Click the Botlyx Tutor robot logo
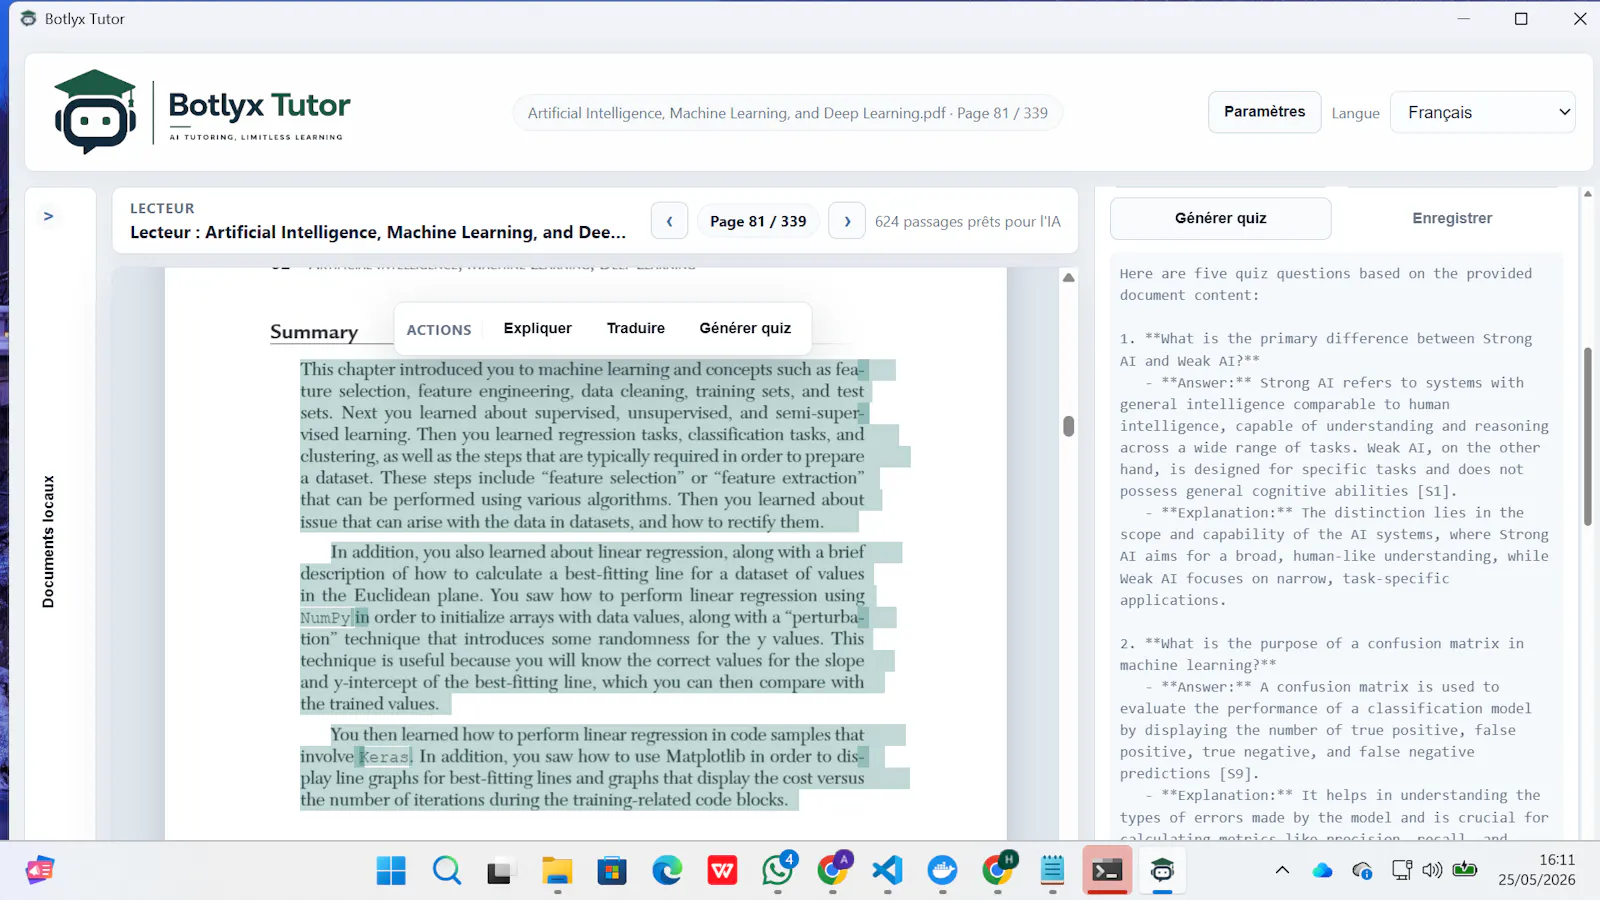The image size is (1600, 900). coord(95,112)
